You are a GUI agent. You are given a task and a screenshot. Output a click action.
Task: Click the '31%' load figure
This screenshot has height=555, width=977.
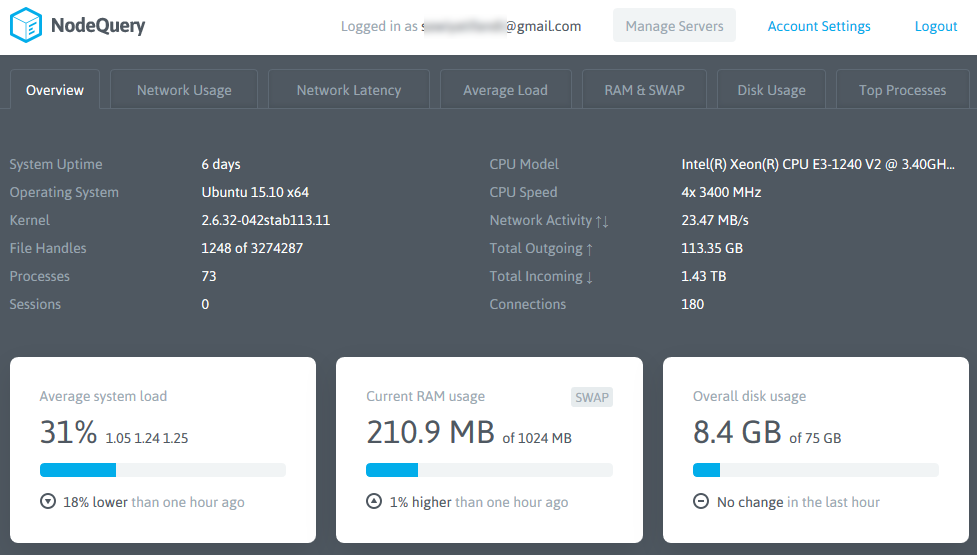pyautogui.click(x=69, y=432)
